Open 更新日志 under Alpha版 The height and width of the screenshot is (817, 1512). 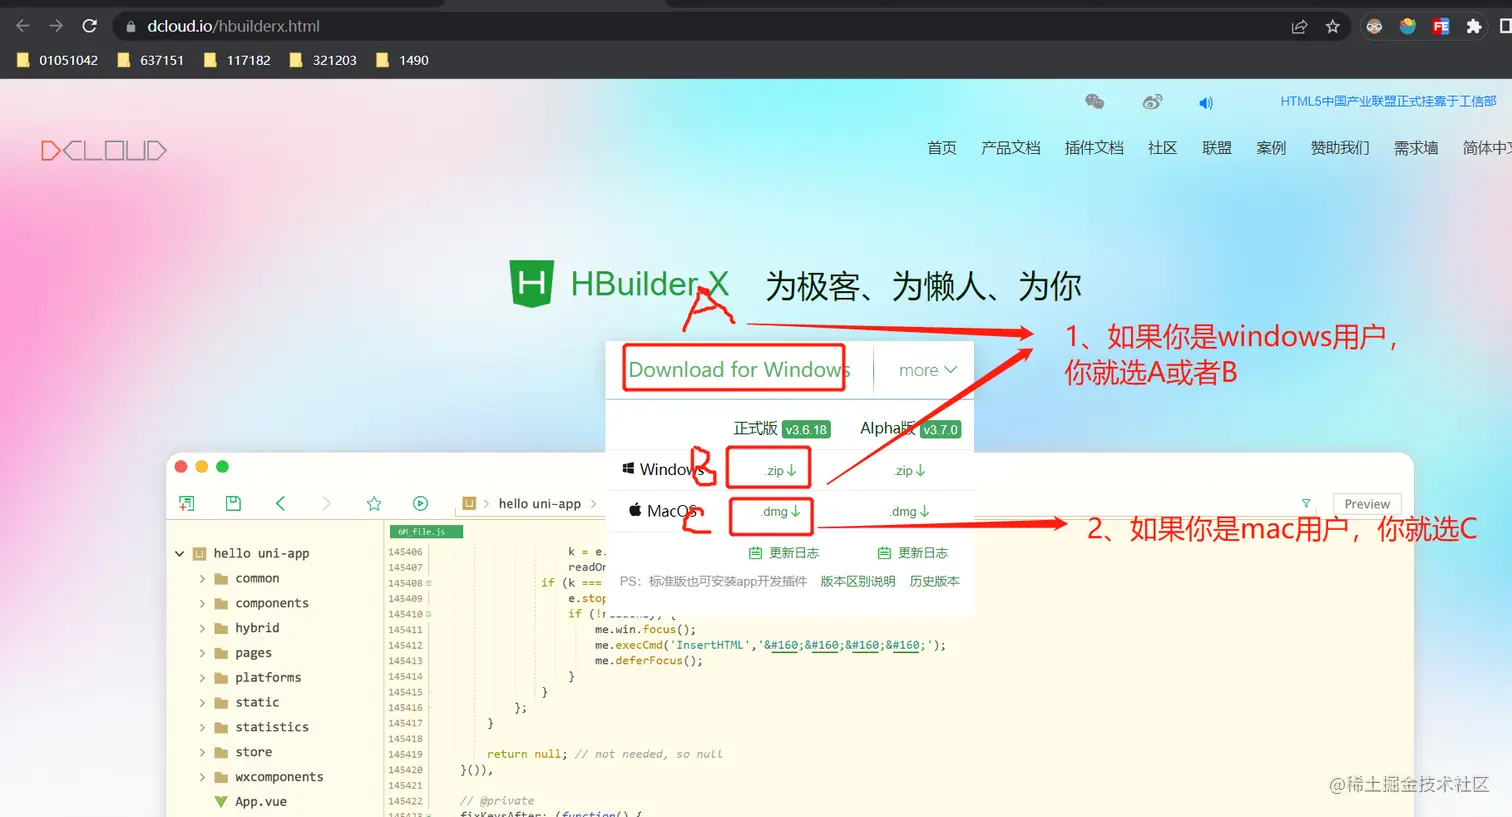coord(912,553)
